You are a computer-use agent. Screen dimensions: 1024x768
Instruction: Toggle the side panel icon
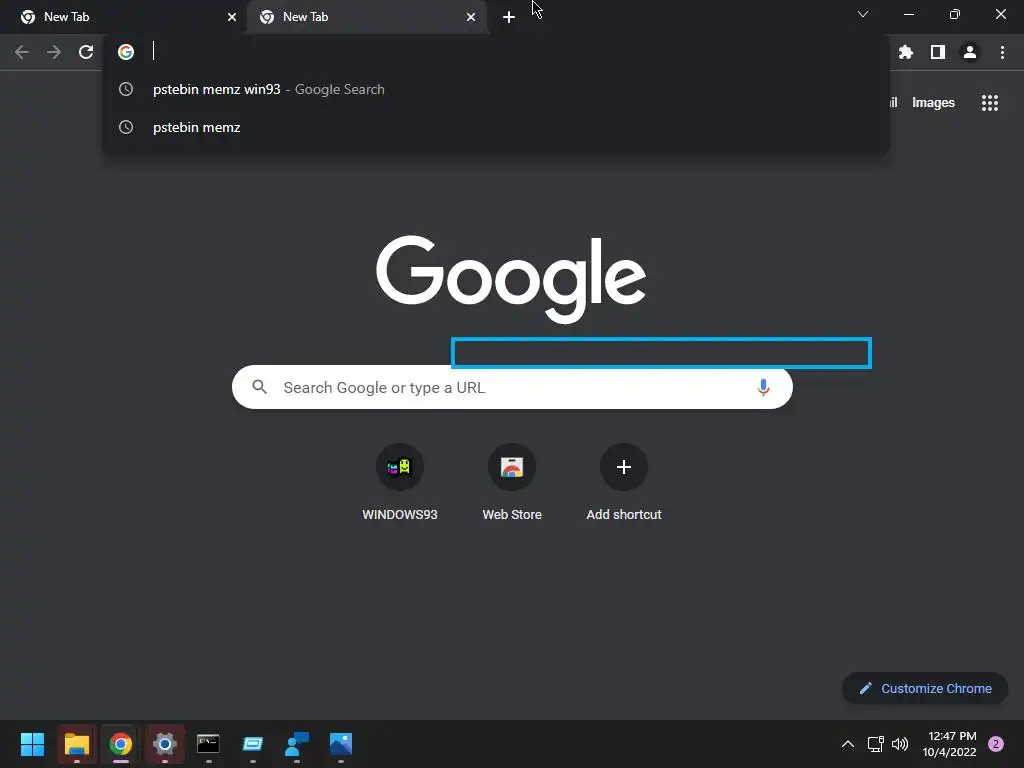pos(938,52)
